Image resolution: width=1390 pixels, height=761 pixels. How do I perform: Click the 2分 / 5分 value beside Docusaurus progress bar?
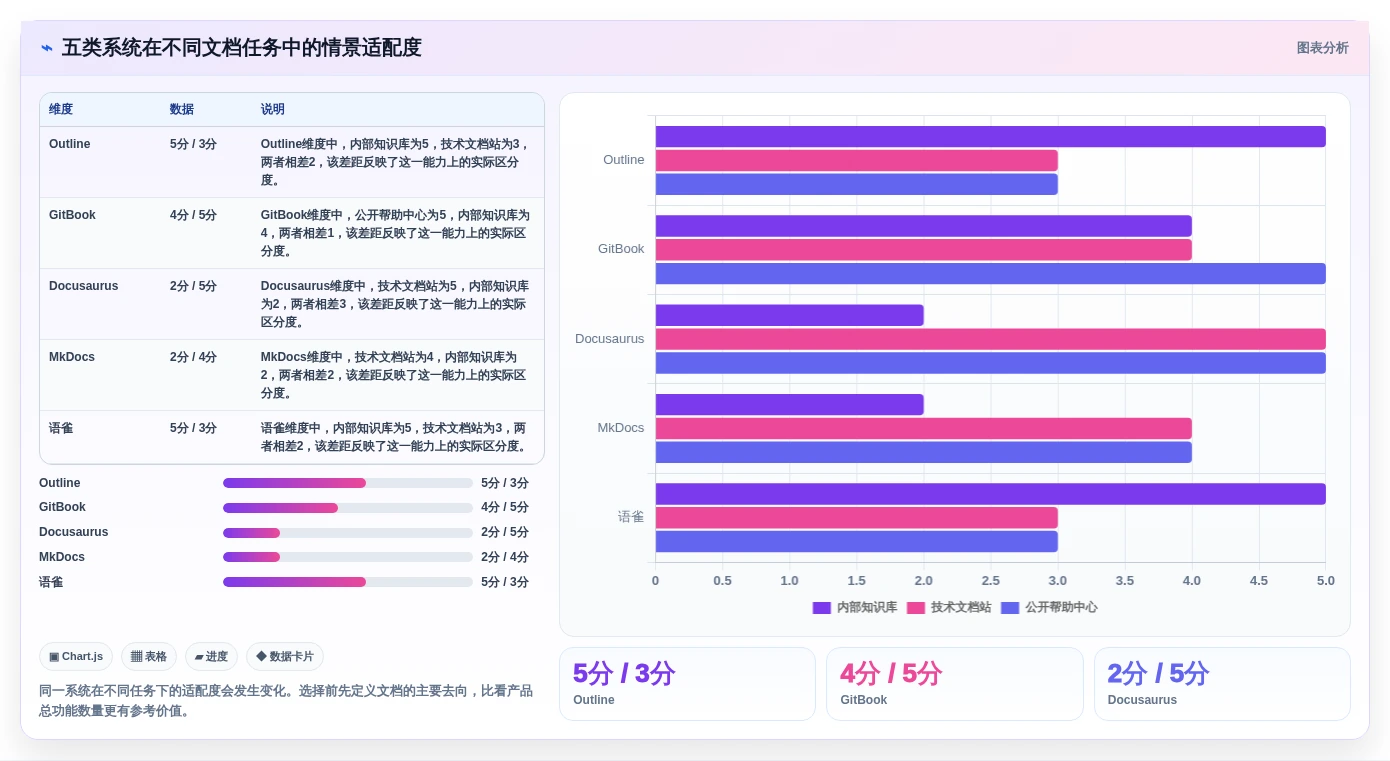click(505, 533)
